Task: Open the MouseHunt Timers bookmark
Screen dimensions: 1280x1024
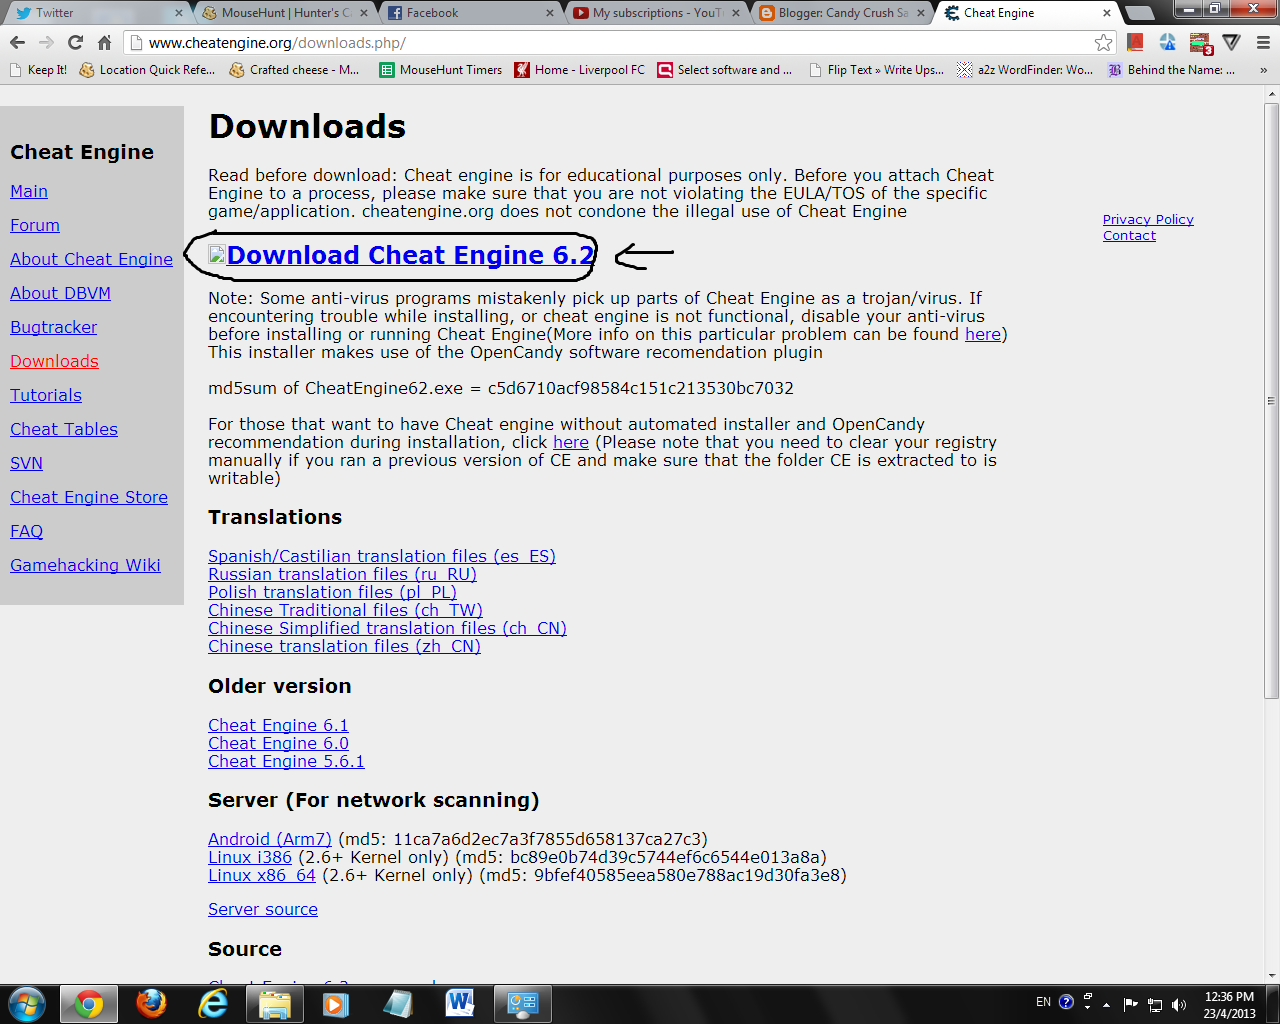Action: pos(441,70)
